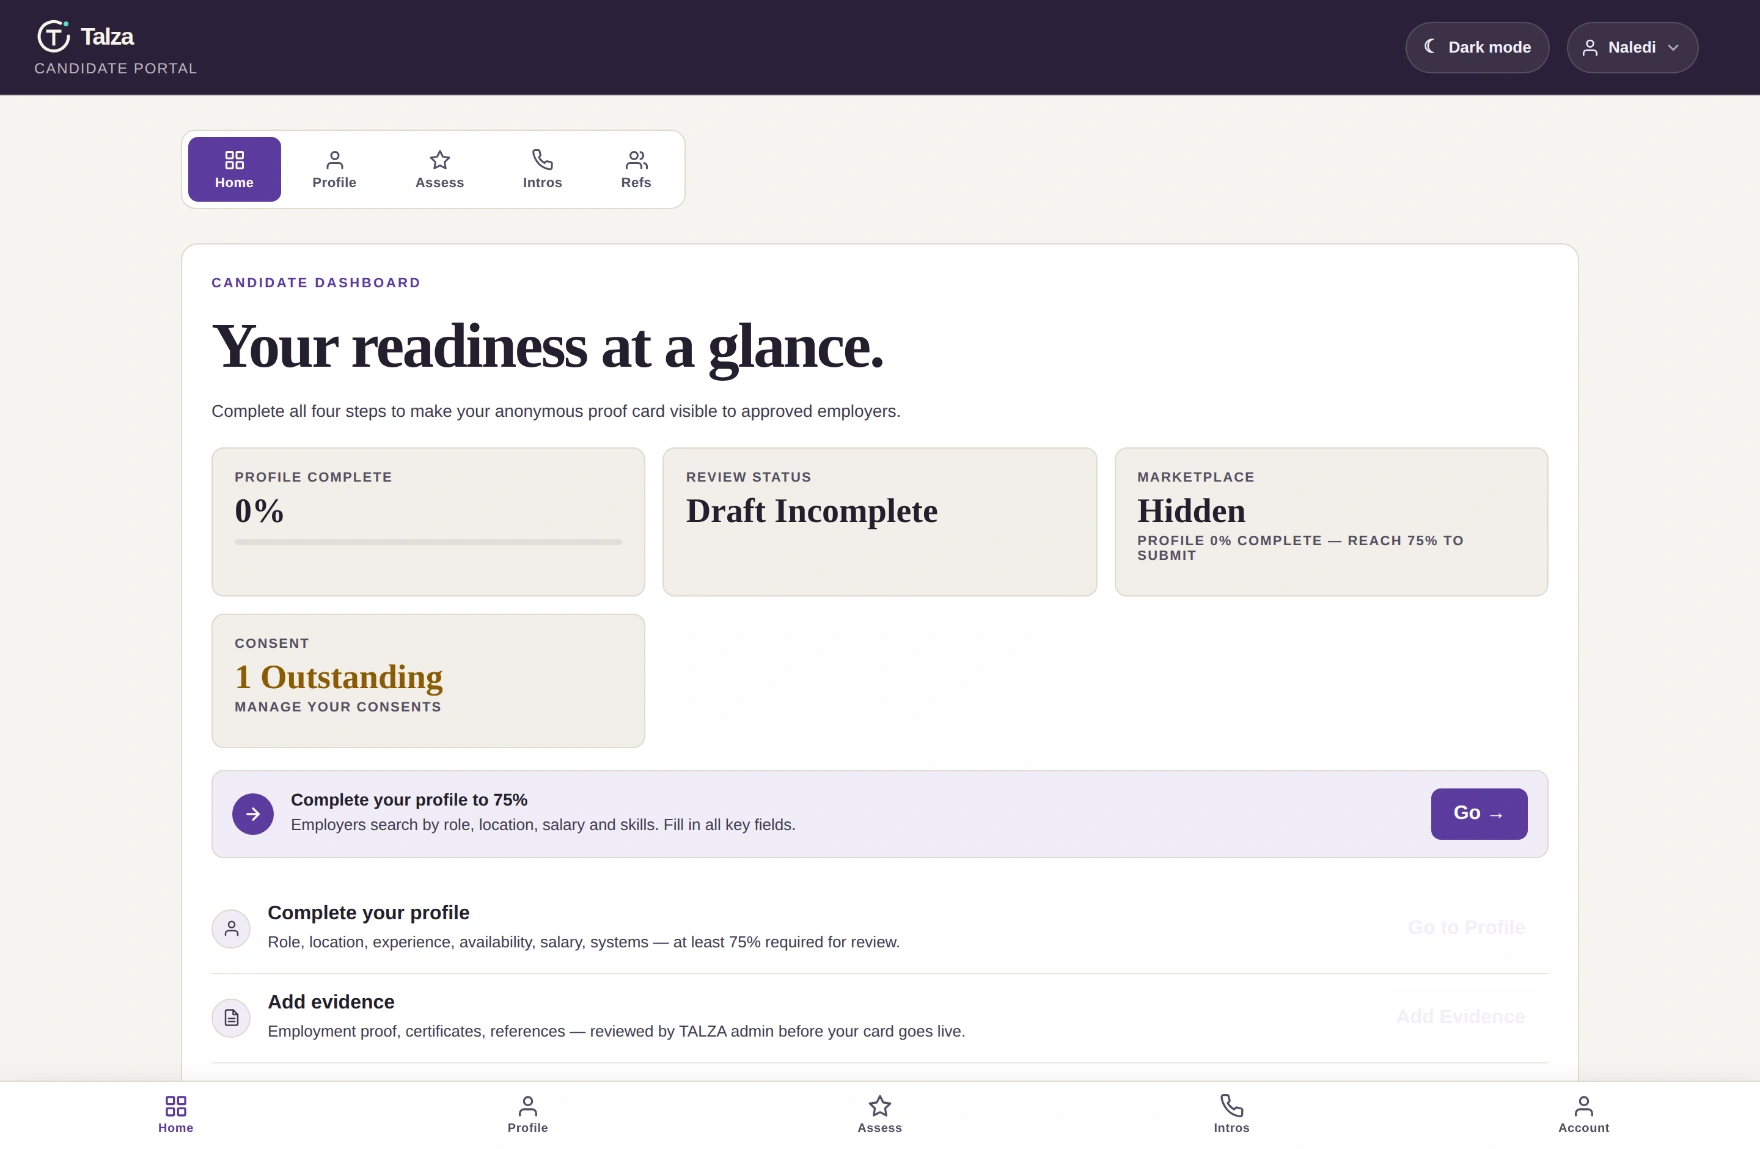Click the Talza logo icon
Screen dimensions: 1760x1149
tap(53, 36)
